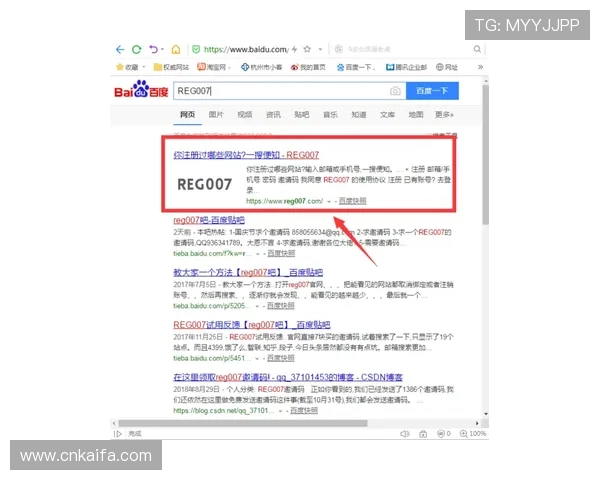
Task: Open 百度快照 for the reg007.com result
Action: pos(352,201)
